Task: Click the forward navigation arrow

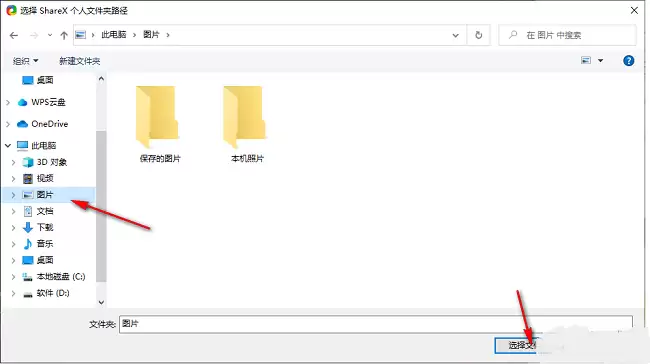Action: click(x=34, y=36)
